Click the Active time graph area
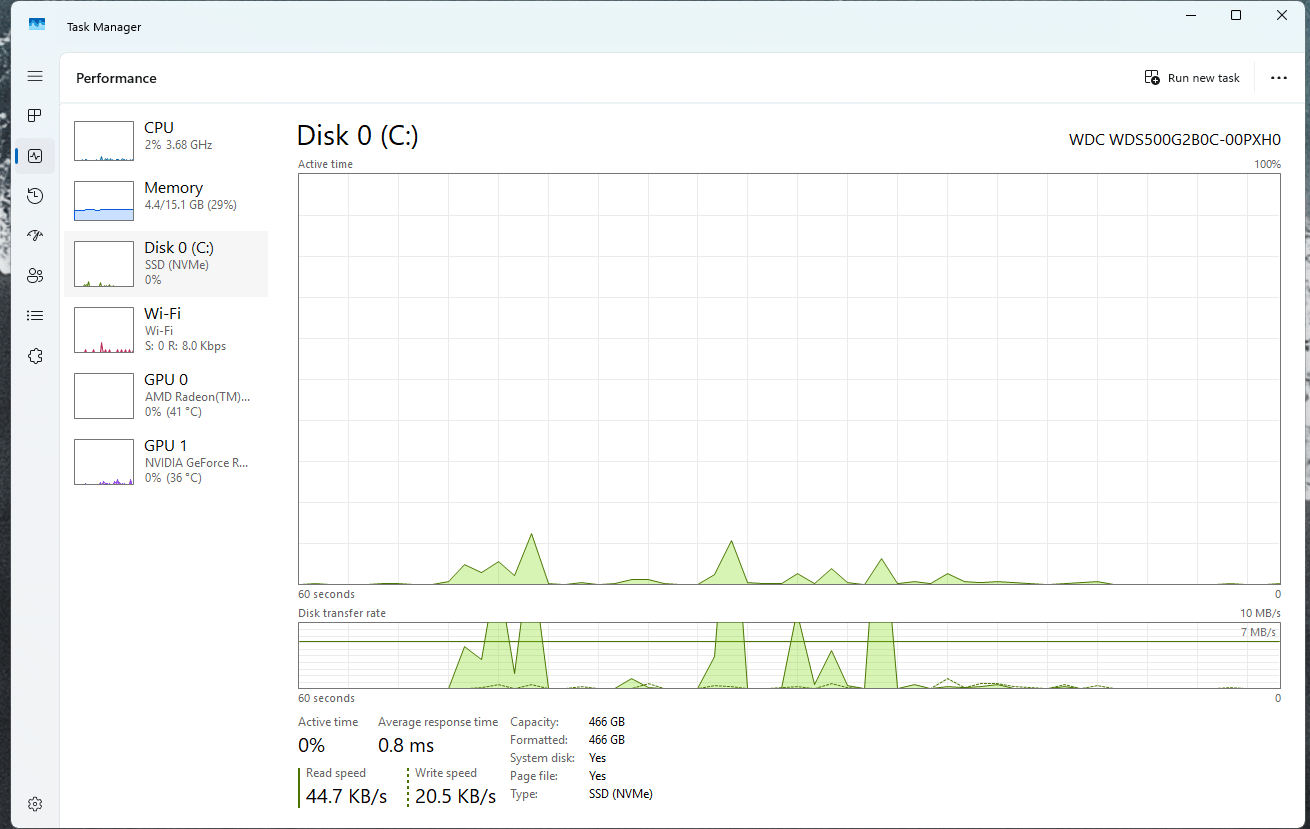This screenshot has height=829, width=1310. 789,379
